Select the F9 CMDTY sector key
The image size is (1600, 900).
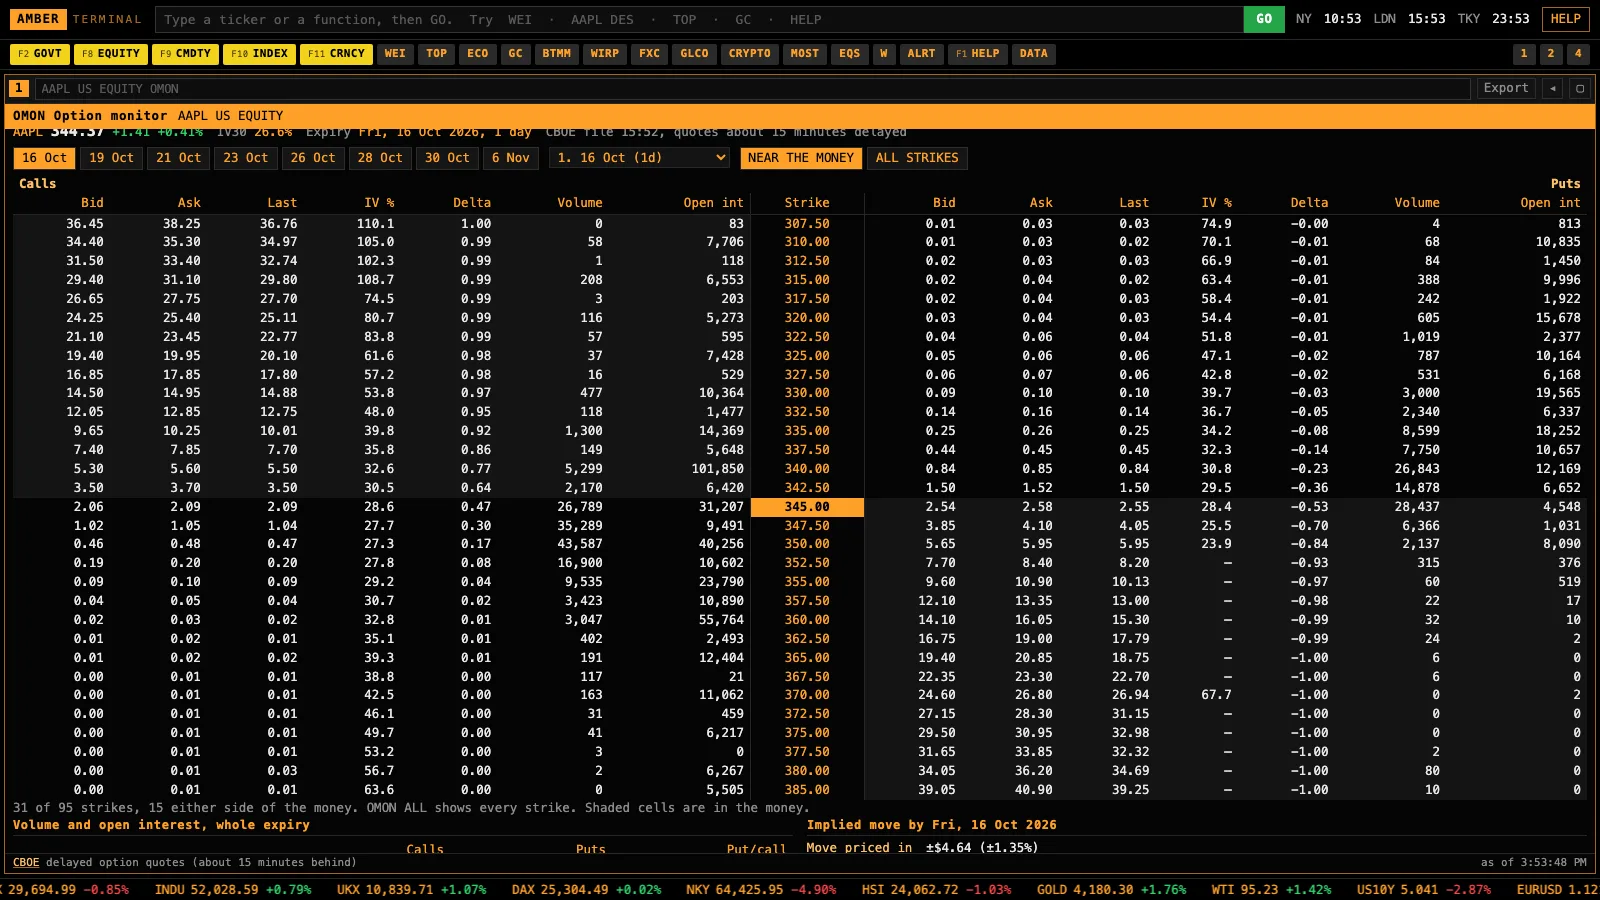pos(185,54)
